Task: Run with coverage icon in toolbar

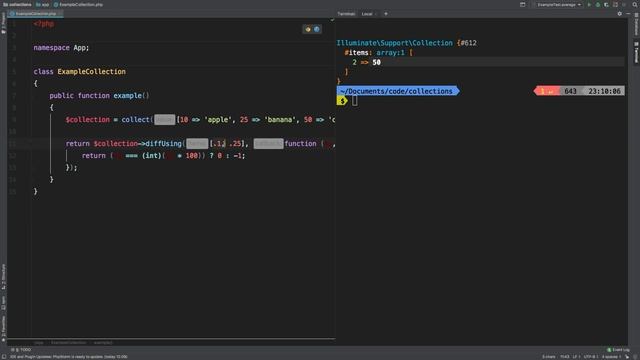Action: [606, 4]
